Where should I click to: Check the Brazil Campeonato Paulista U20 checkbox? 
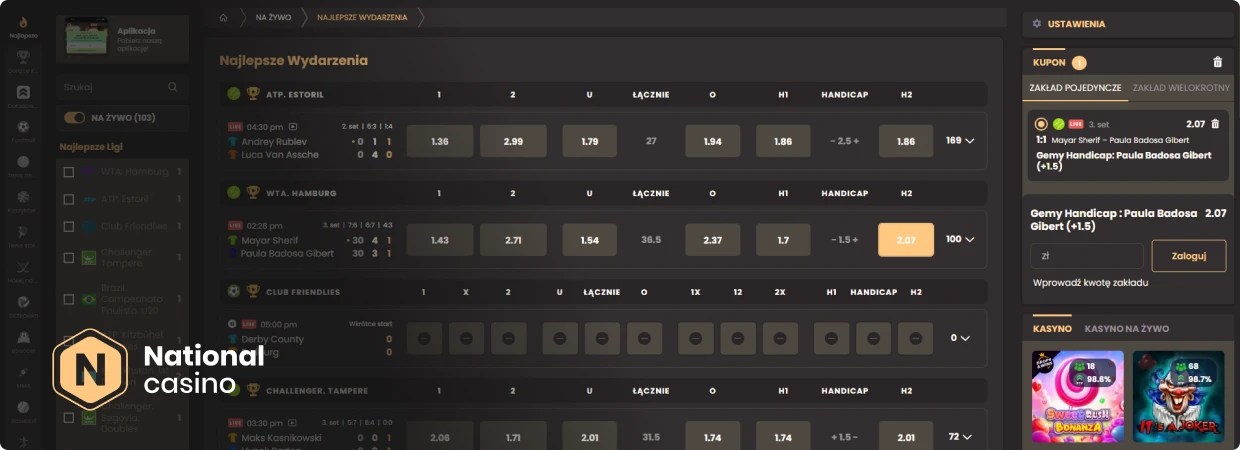pos(69,300)
